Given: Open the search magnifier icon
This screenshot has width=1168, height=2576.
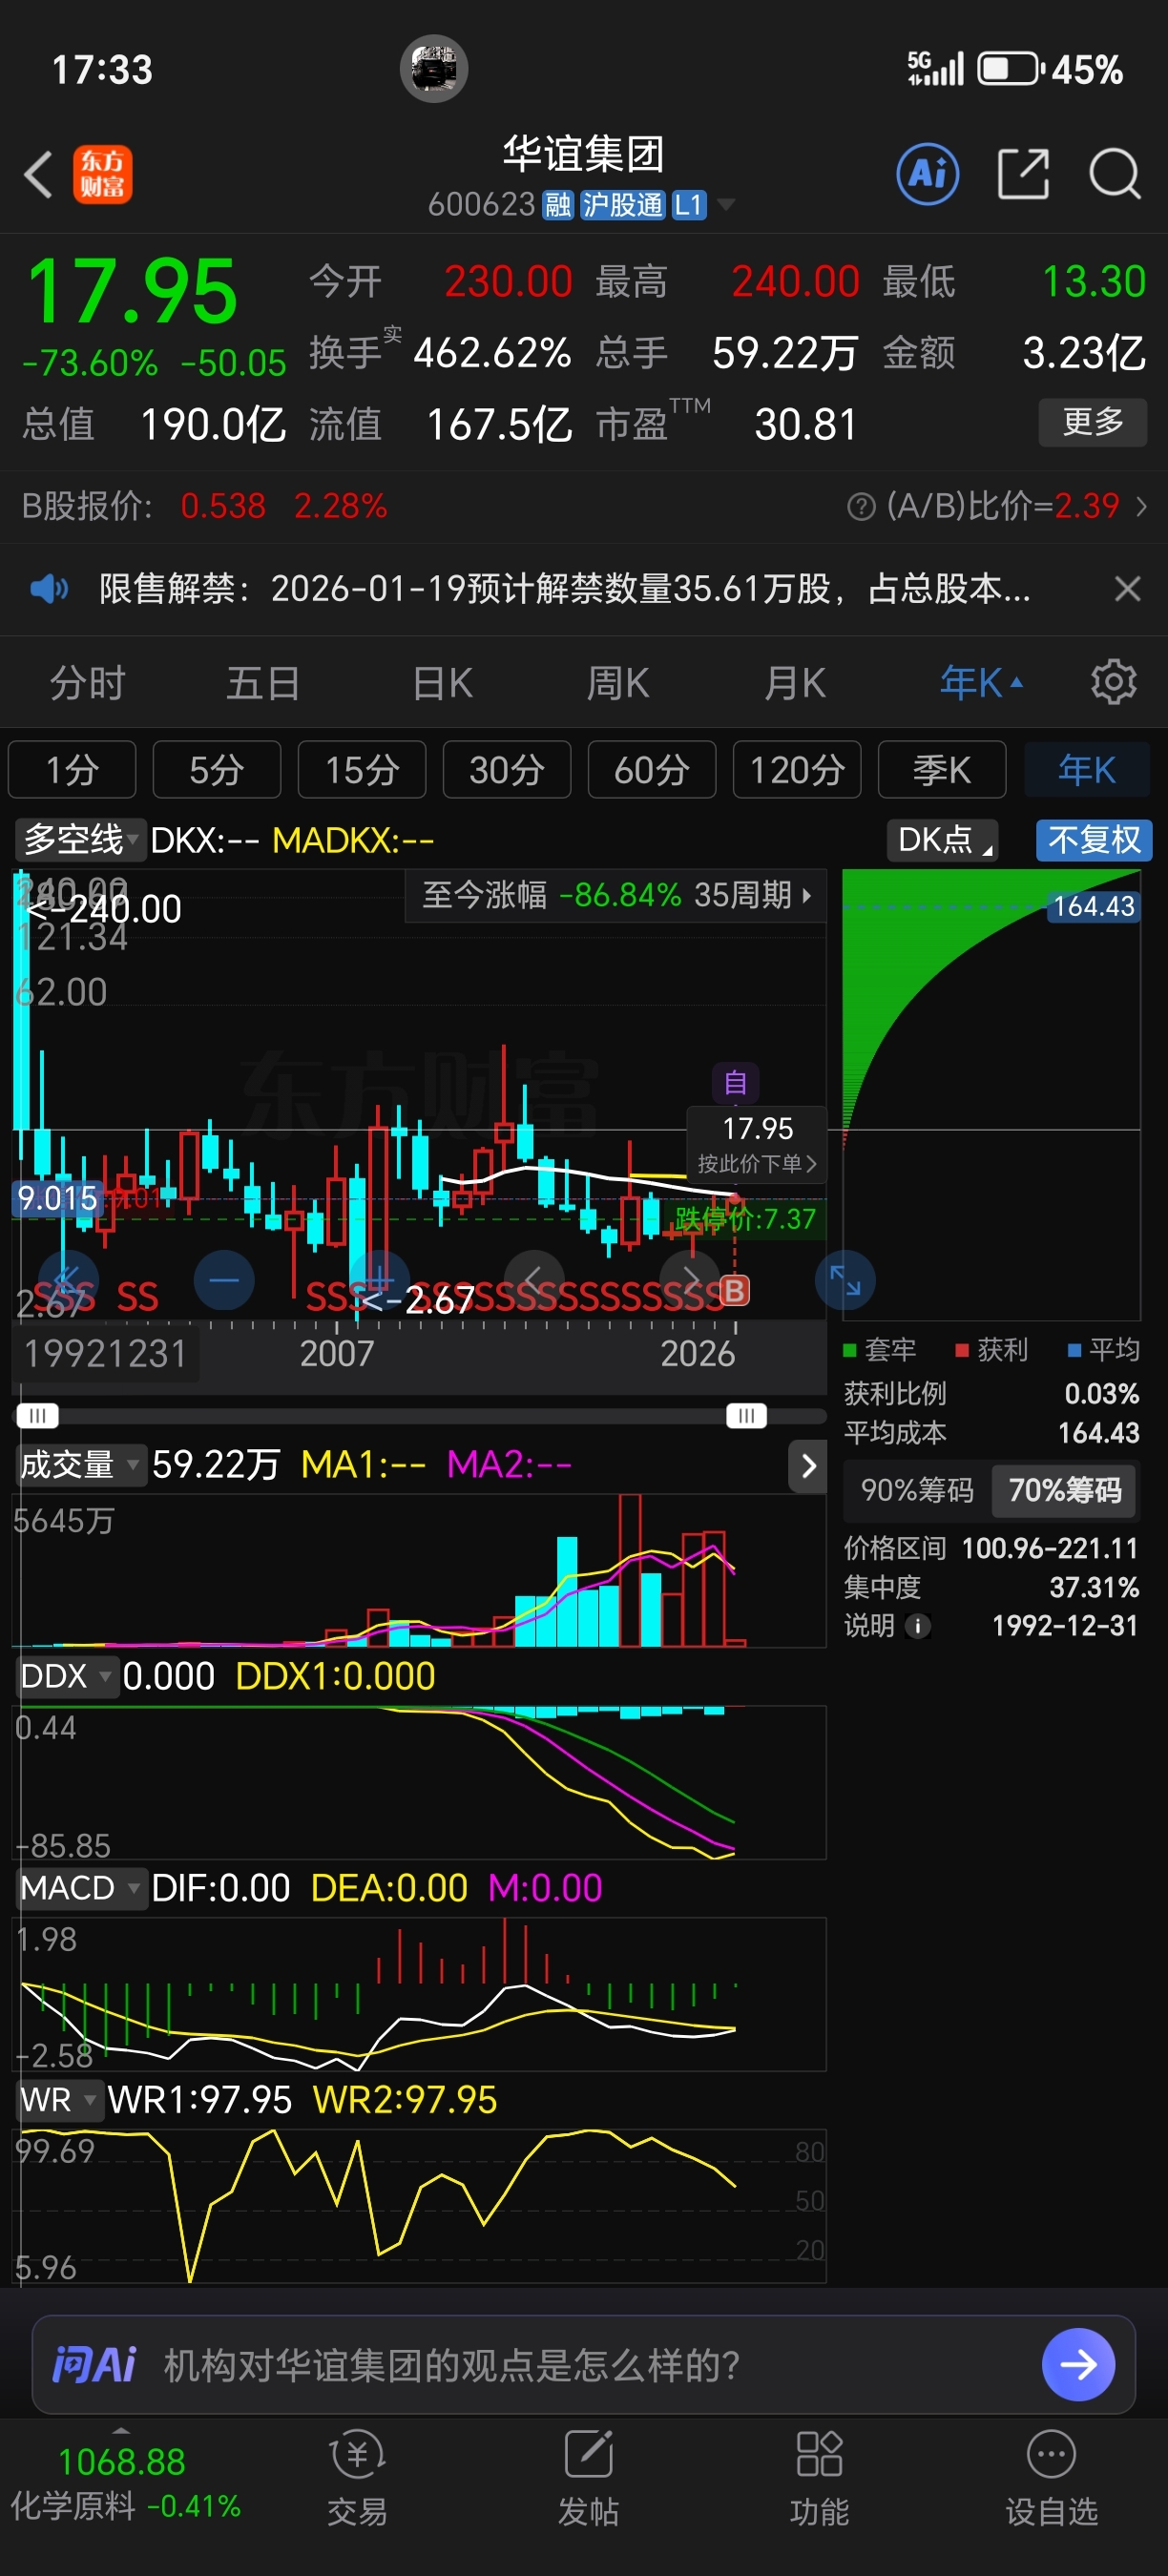Looking at the screenshot, I should click(x=1114, y=174).
